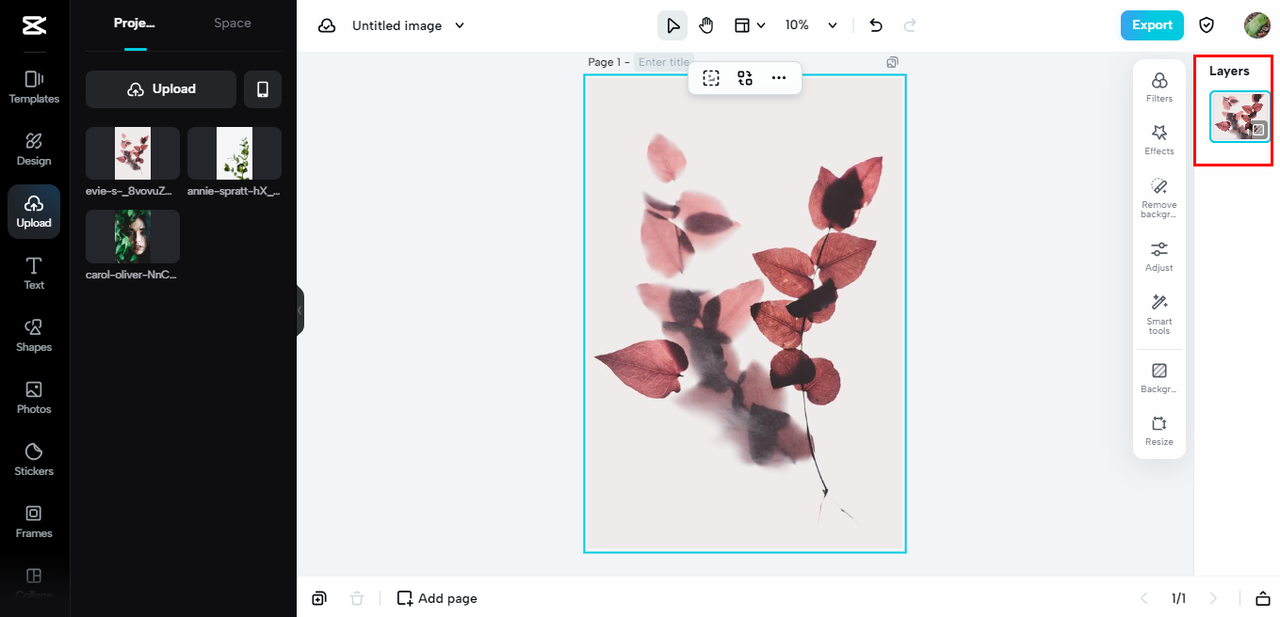1280x617 pixels.
Task: Select the leaves layer thumbnail in Layers
Action: (1240, 116)
